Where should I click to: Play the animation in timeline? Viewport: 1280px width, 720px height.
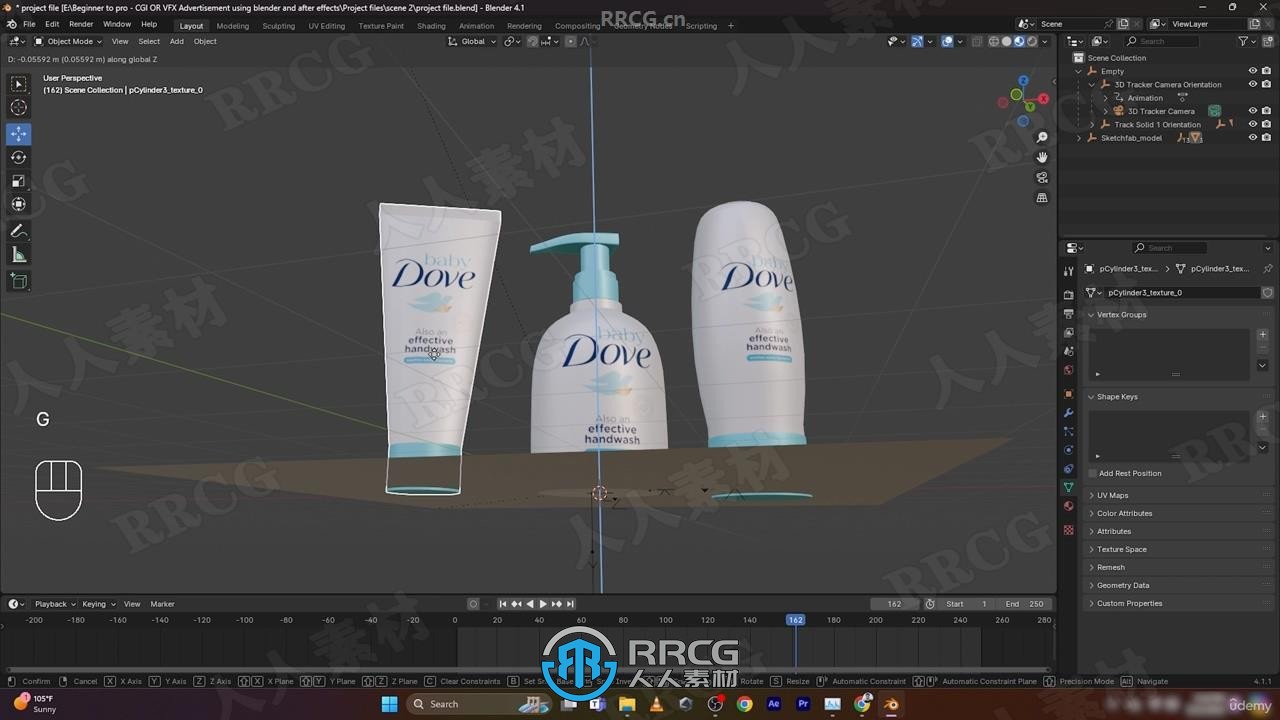click(x=543, y=604)
